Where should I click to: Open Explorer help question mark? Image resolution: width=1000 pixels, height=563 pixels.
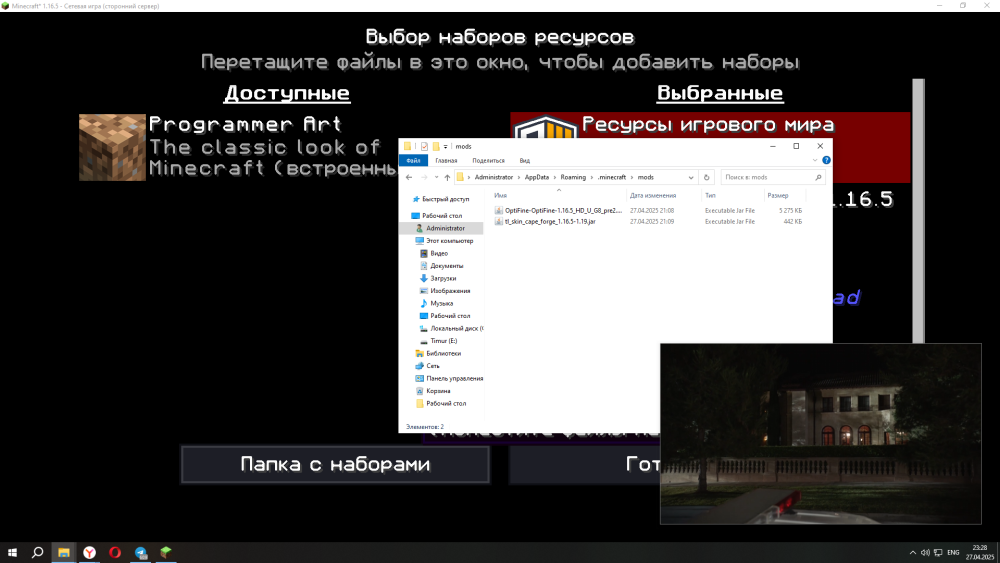(x=826, y=160)
